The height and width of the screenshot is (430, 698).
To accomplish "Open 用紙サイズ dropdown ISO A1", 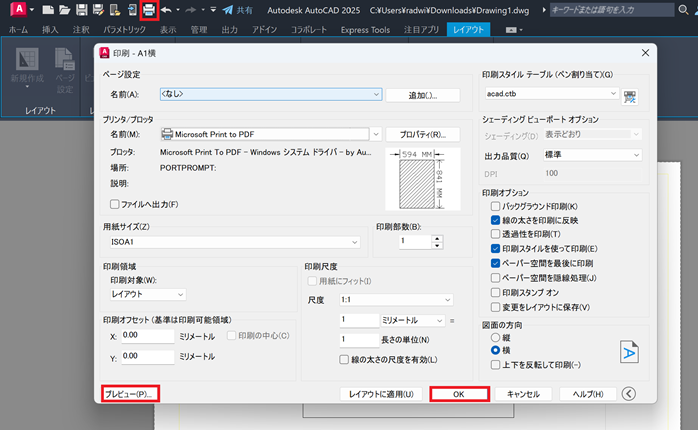I will pyautogui.click(x=235, y=242).
